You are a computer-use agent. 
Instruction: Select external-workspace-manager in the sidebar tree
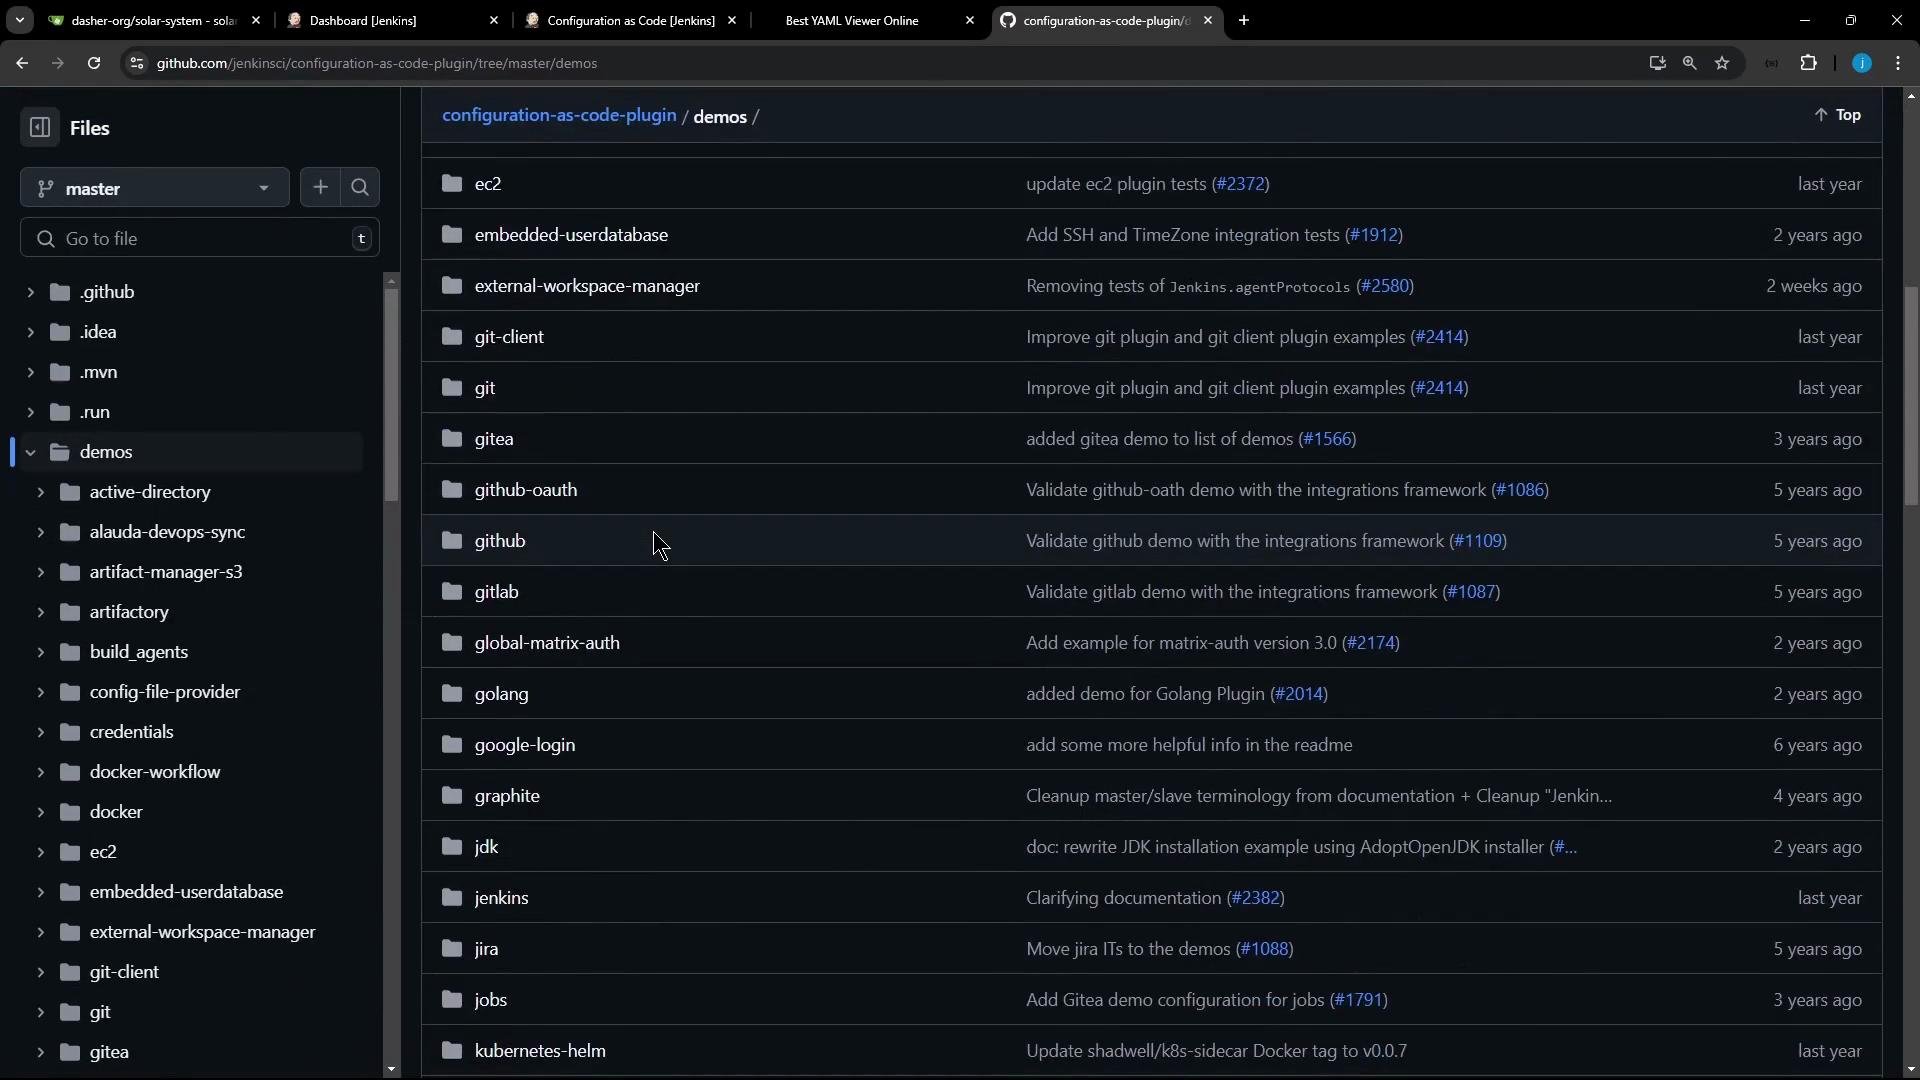click(x=203, y=932)
